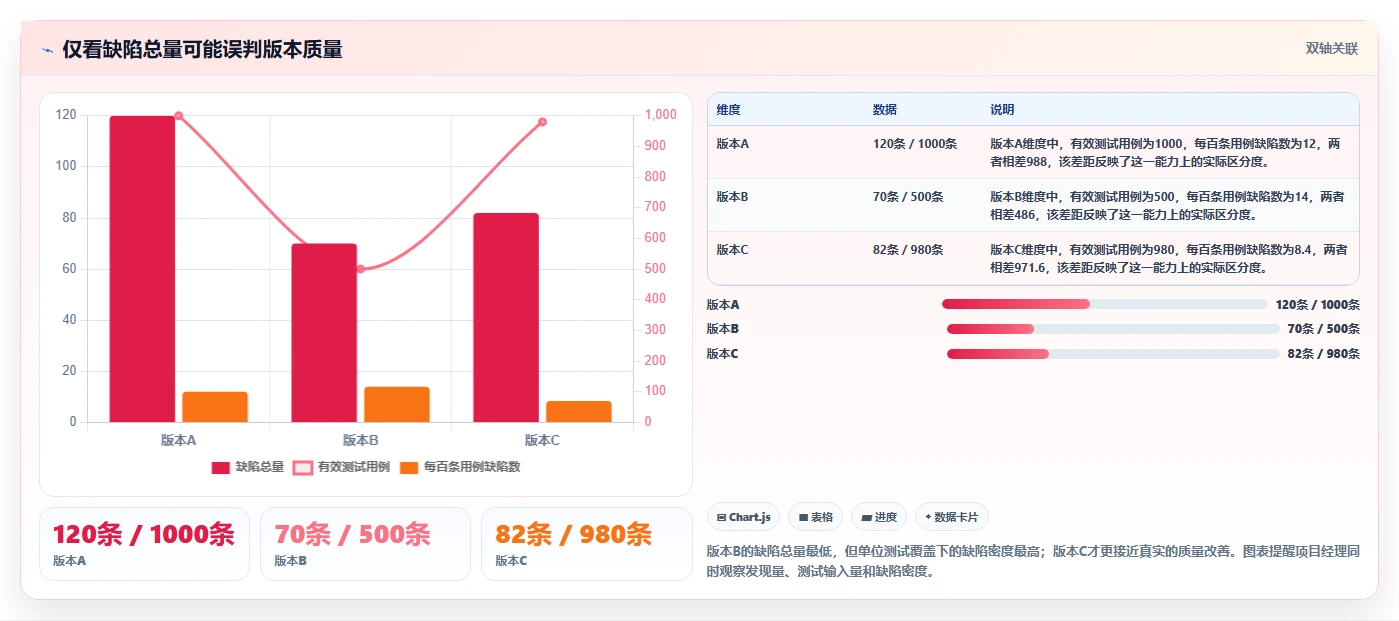This screenshot has width=1399, height=621.
Task: Click 版本A orange density bar
Action: 215,407
